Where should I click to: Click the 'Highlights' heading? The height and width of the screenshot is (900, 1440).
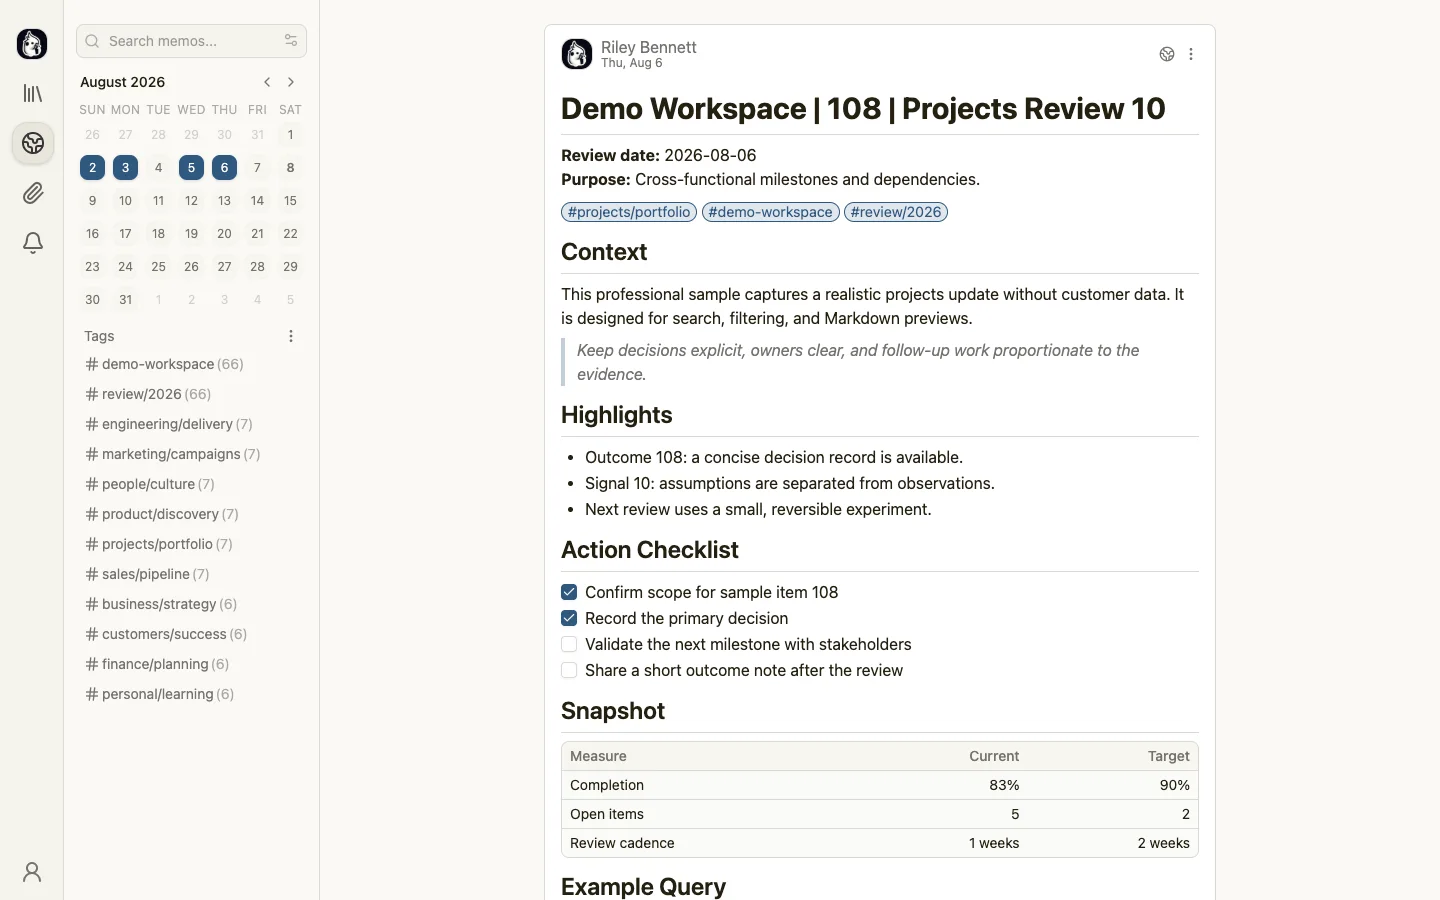click(x=617, y=415)
